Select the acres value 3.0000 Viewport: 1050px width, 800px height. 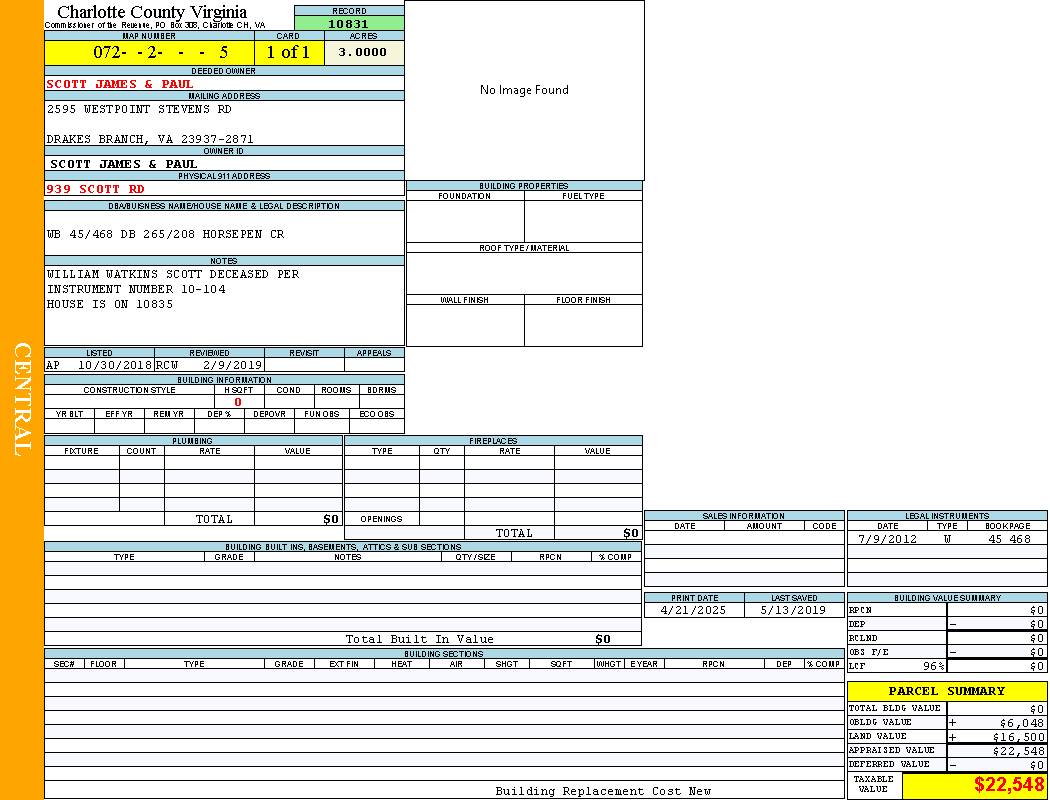coord(363,52)
